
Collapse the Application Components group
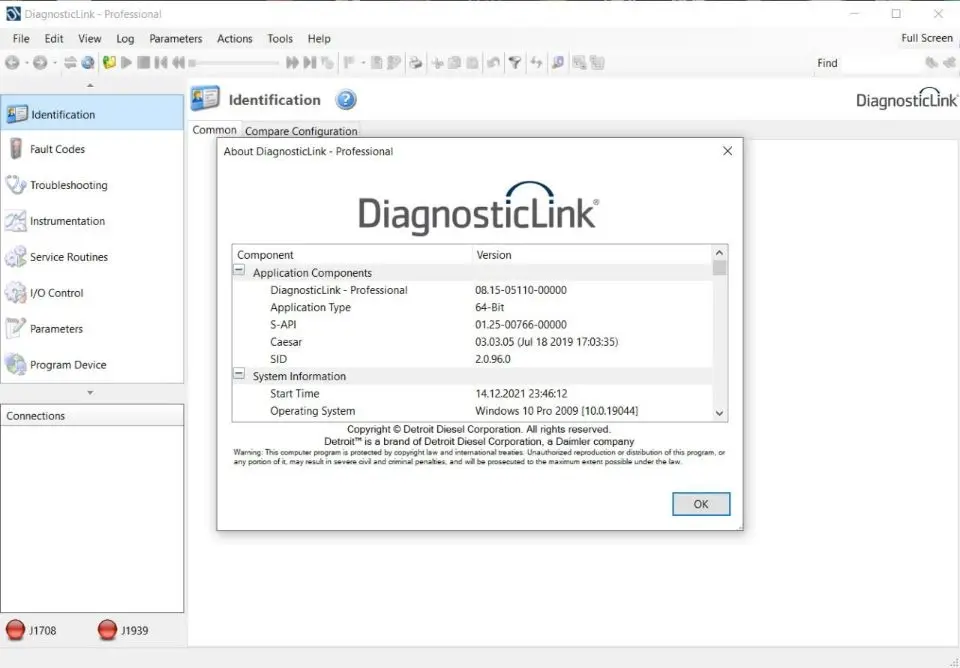[239, 271]
